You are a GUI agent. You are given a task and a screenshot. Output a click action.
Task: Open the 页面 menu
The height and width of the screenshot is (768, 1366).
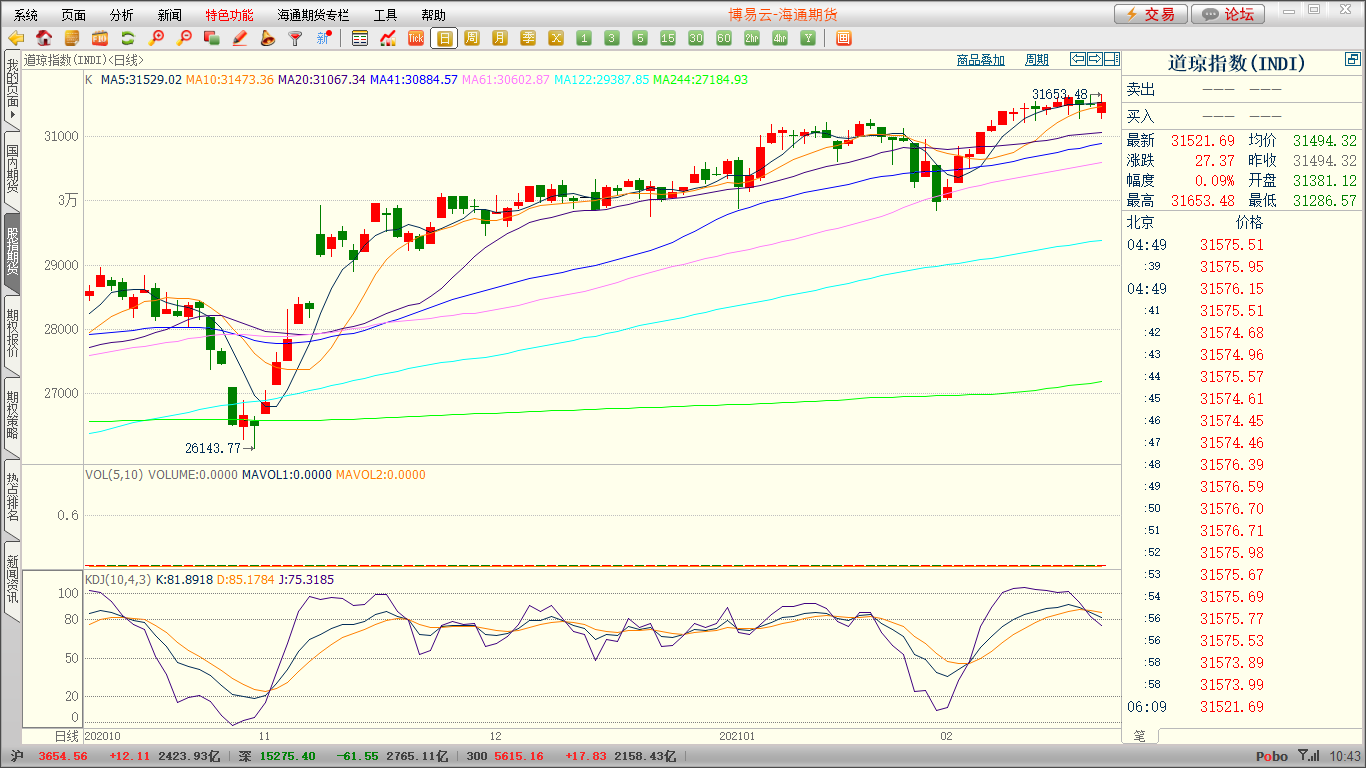[x=74, y=15]
